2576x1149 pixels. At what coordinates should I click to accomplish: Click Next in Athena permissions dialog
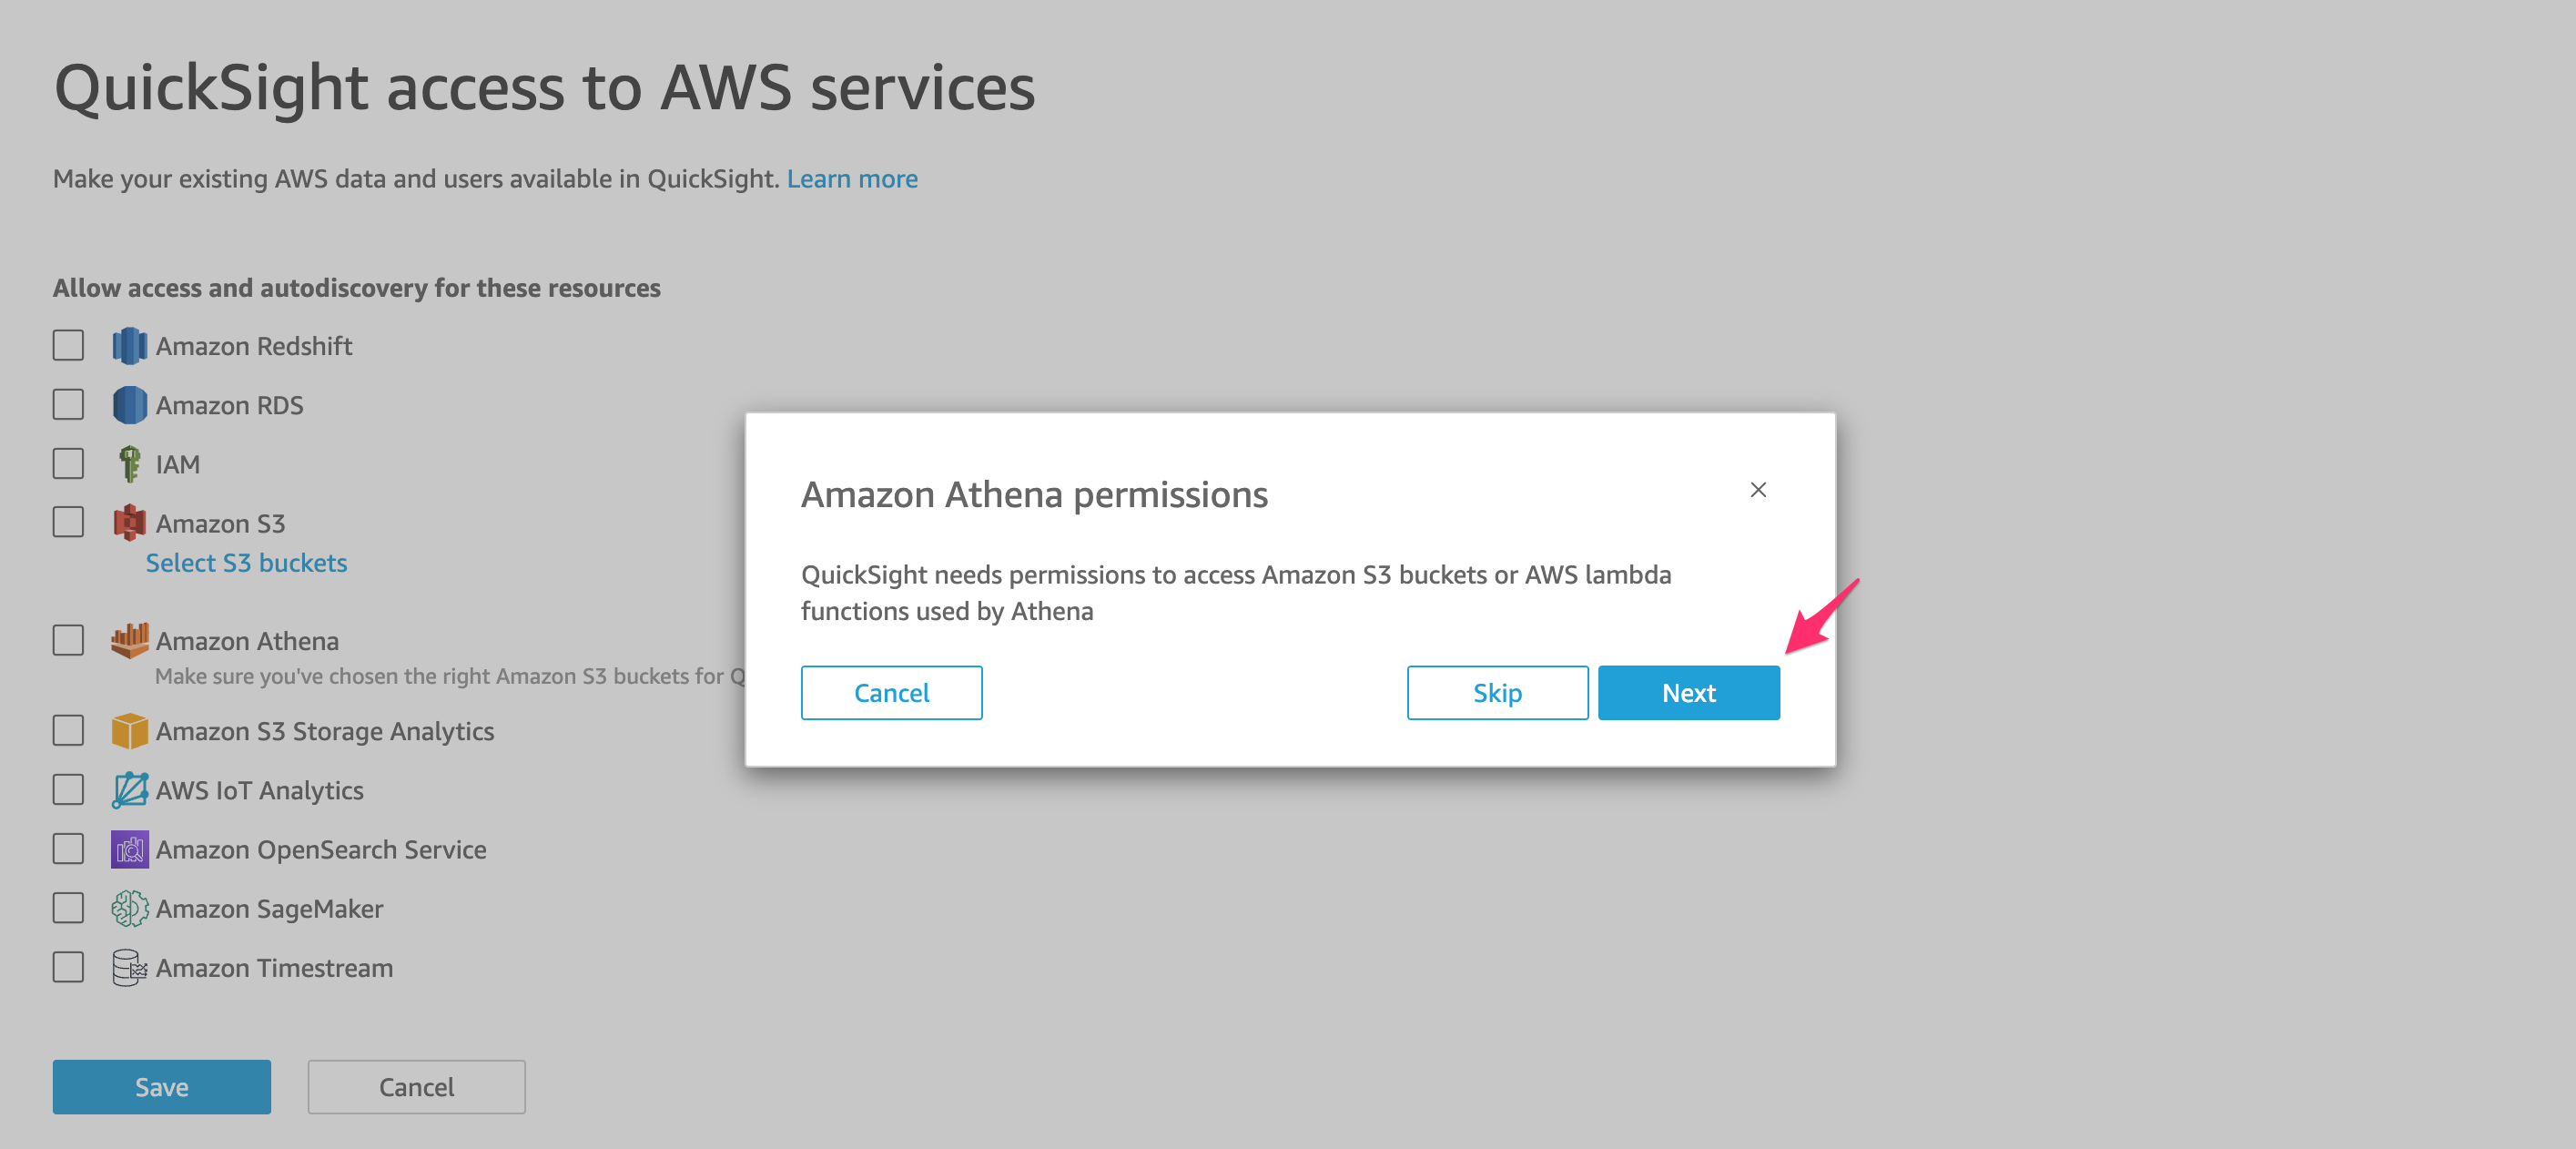(x=1688, y=693)
